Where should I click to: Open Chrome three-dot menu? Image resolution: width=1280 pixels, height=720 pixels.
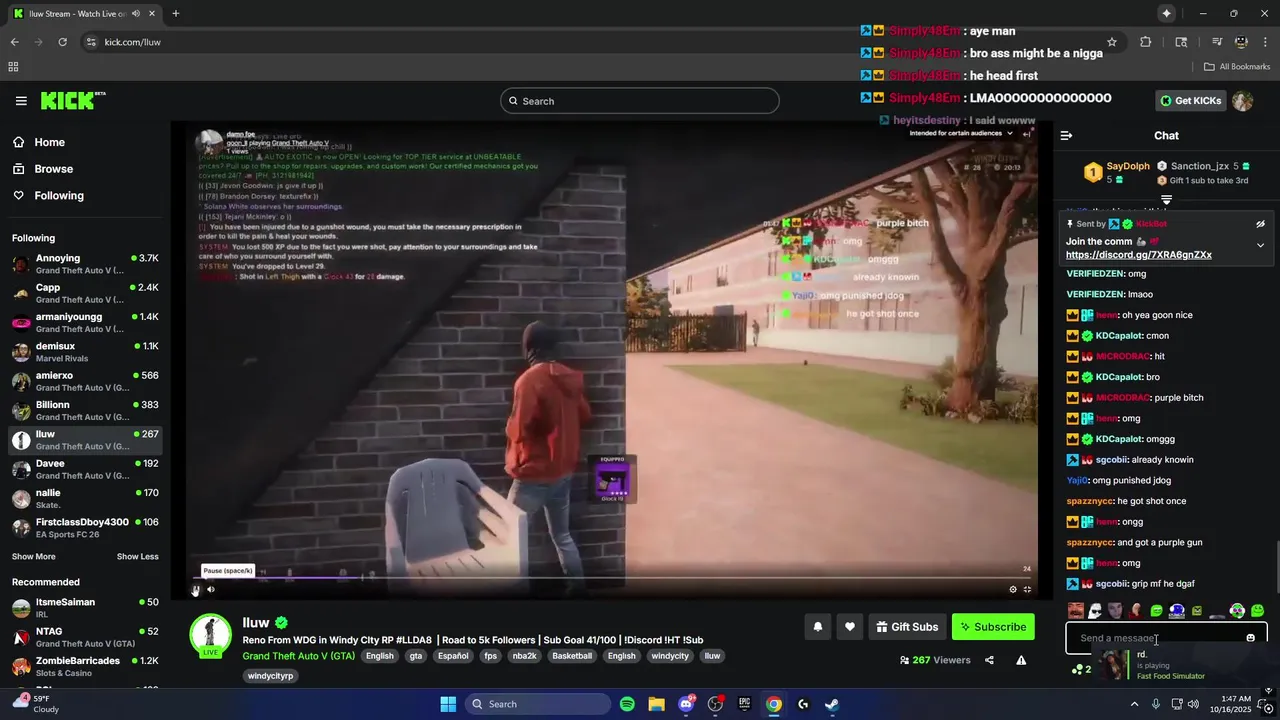pyautogui.click(x=1265, y=42)
